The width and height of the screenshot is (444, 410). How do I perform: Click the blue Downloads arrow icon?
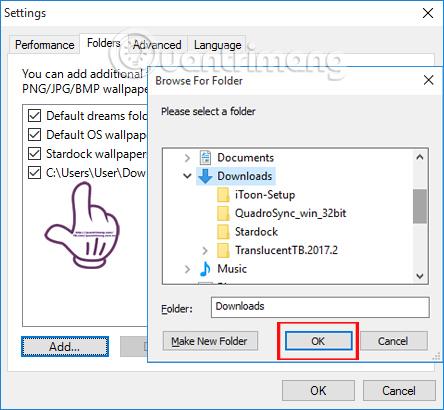coord(205,176)
